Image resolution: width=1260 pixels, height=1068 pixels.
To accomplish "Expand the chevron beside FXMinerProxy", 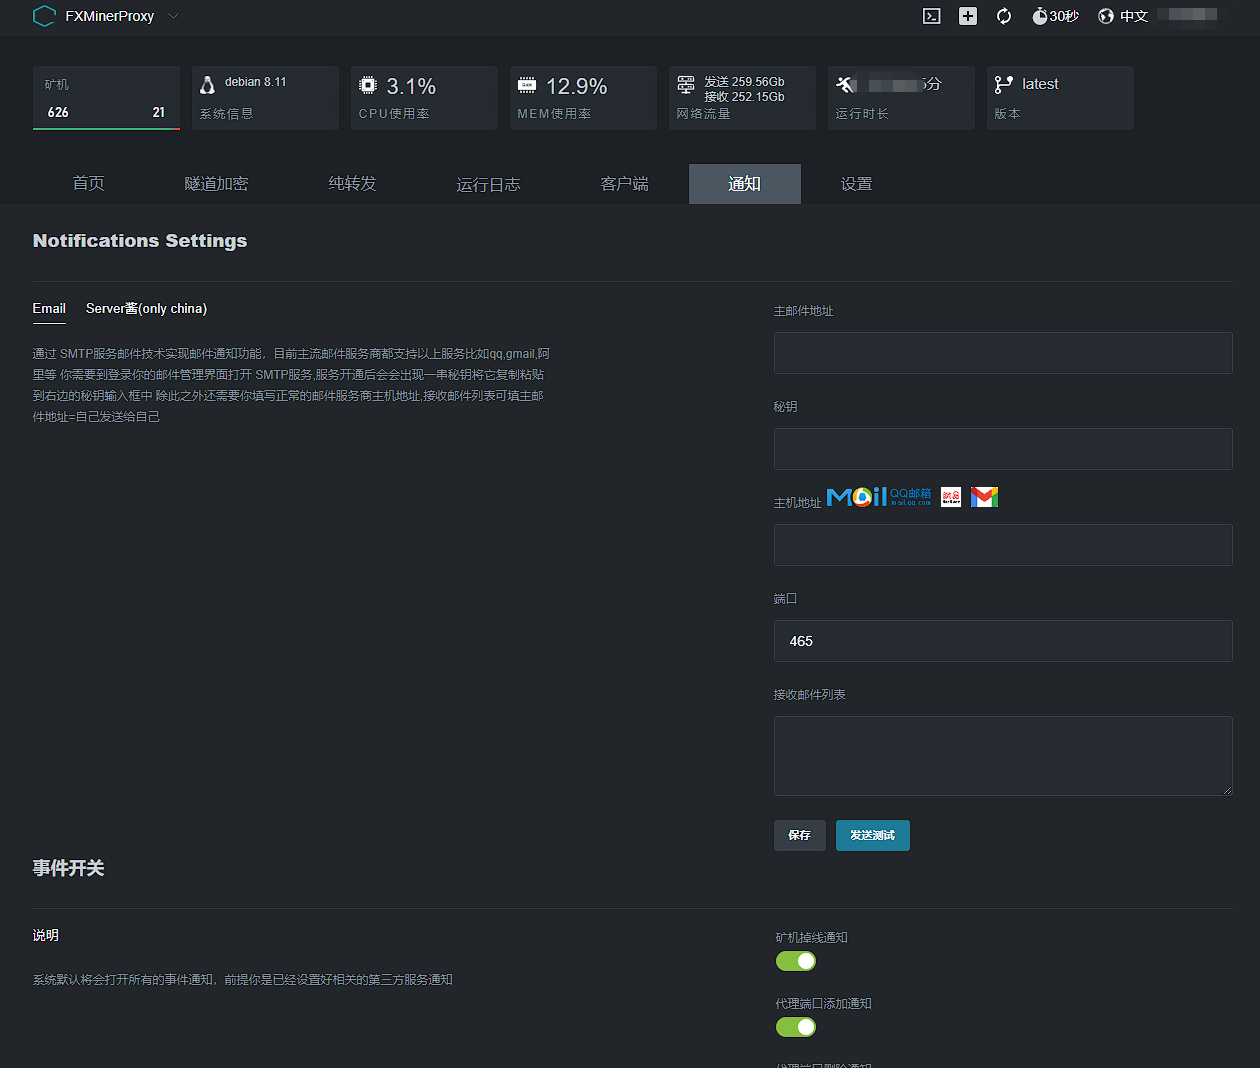I will click(x=173, y=16).
